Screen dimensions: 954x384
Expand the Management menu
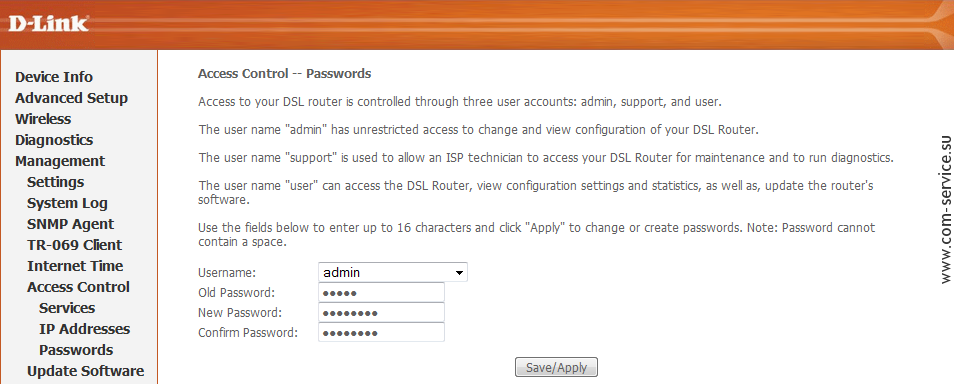click(60, 161)
